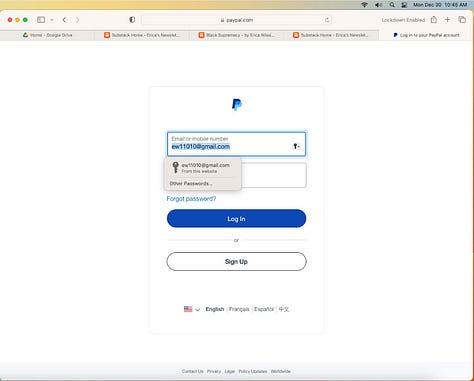Viewport: 474px width, 381px height.
Task: Switch language to Français
Action: [239, 309]
